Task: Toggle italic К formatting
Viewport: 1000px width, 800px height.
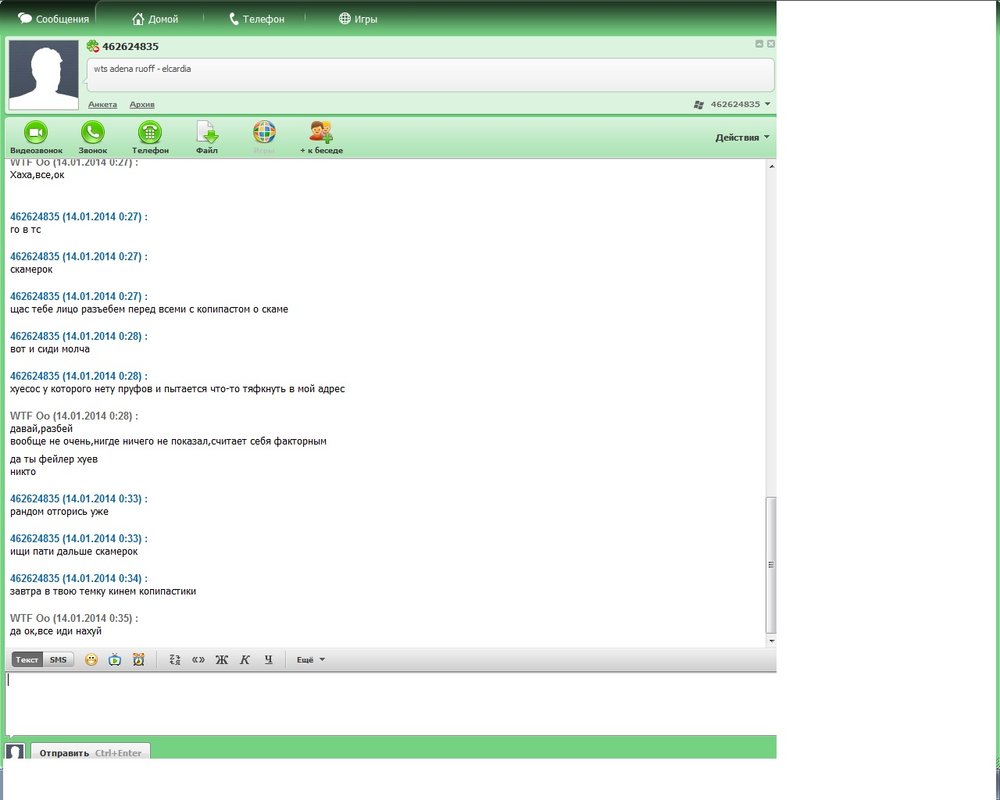Action: coord(245,660)
